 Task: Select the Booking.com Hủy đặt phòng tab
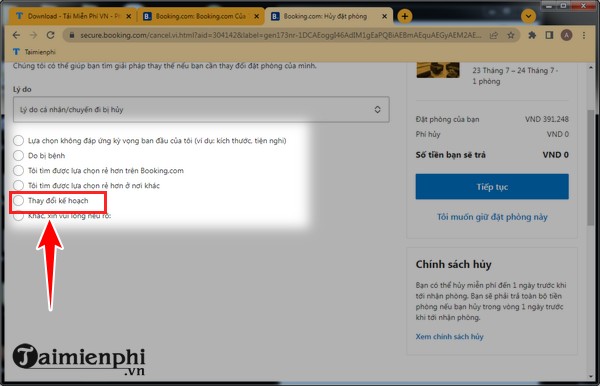(329, 16)
